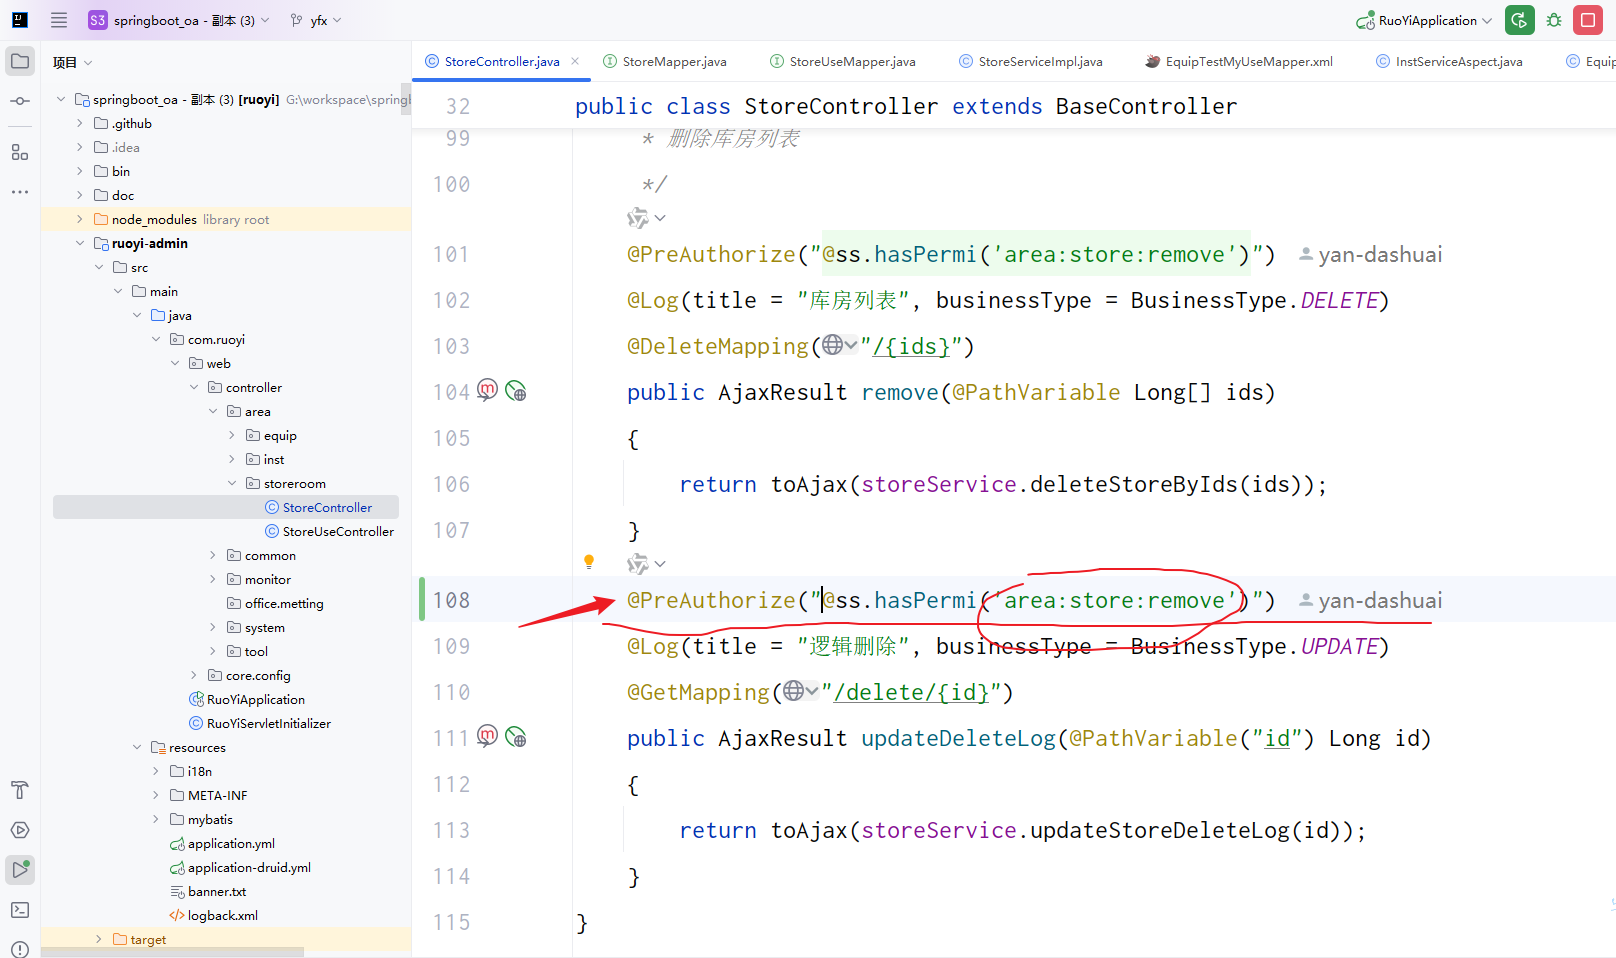Open application-druid.yml file

click(x=240, y=867)
